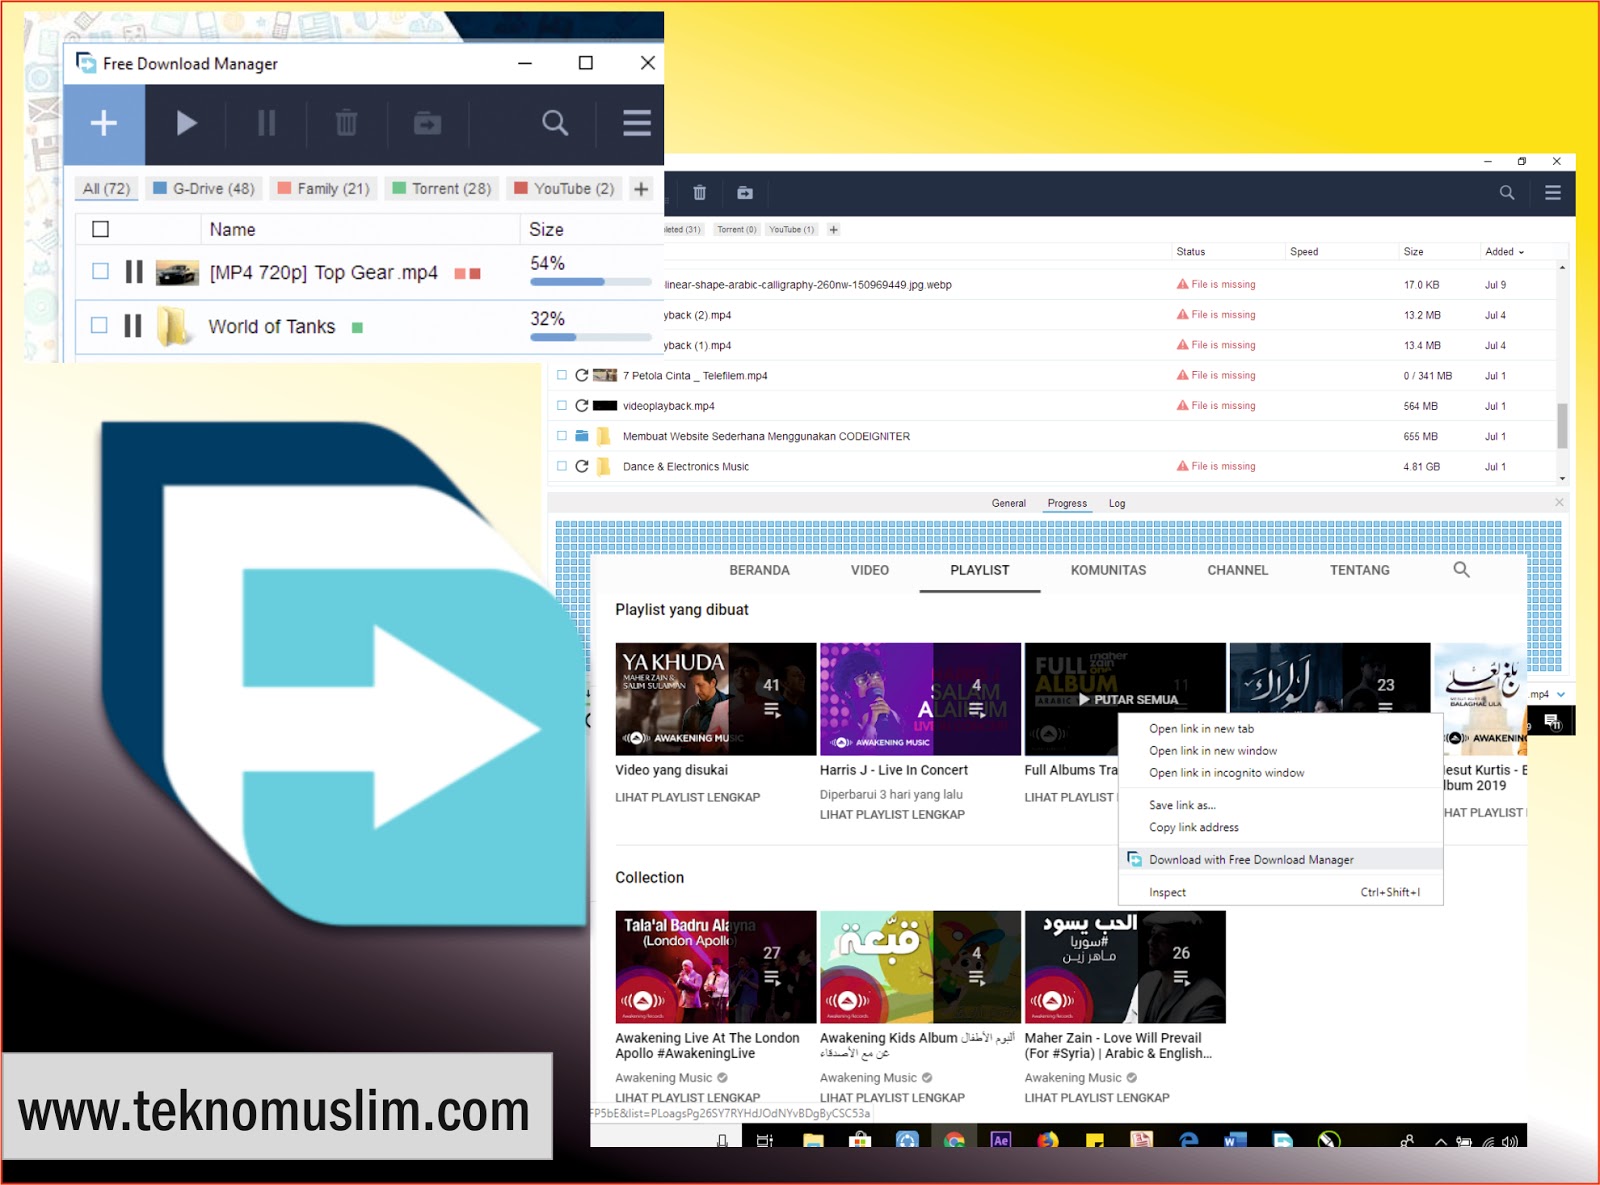Click LIHAT PLAYLIST LENGKAP under Video yang disukai
The height and width of the screenshot is (1185, 1600).
click(688, 797)
